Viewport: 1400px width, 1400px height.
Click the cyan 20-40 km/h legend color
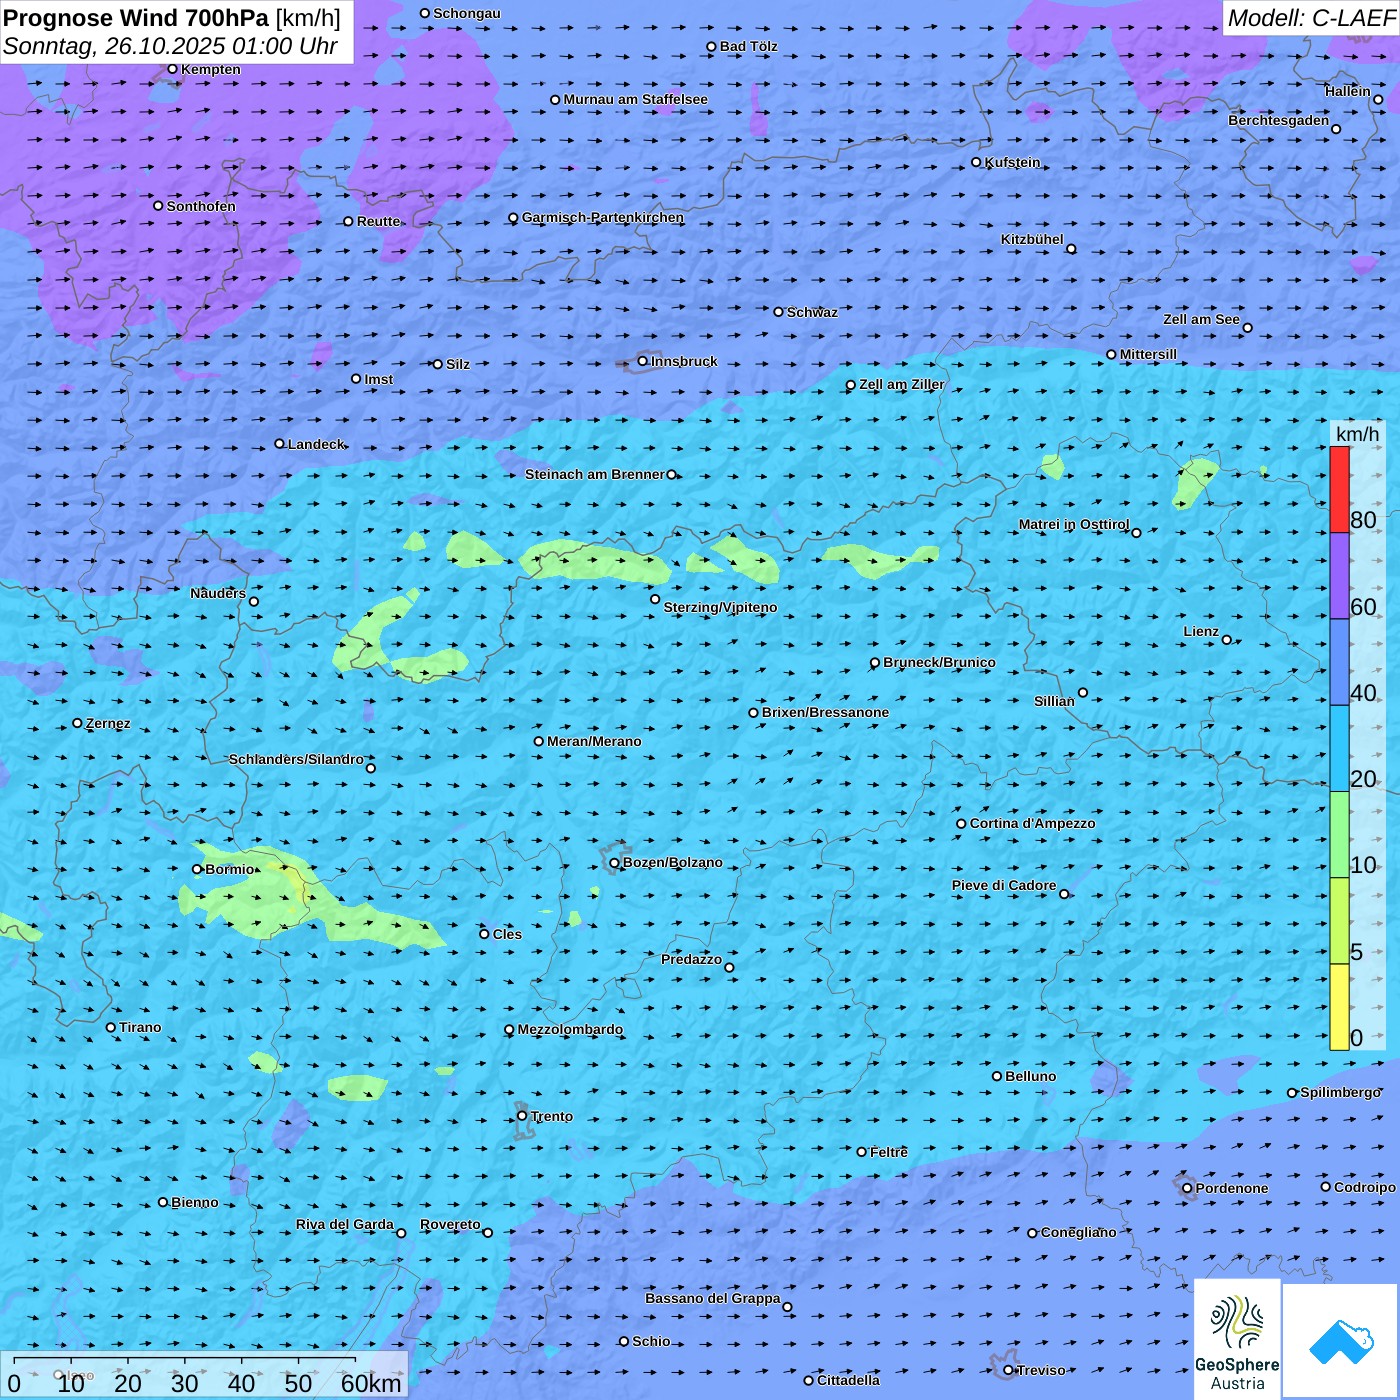(x=1339, y=749)
